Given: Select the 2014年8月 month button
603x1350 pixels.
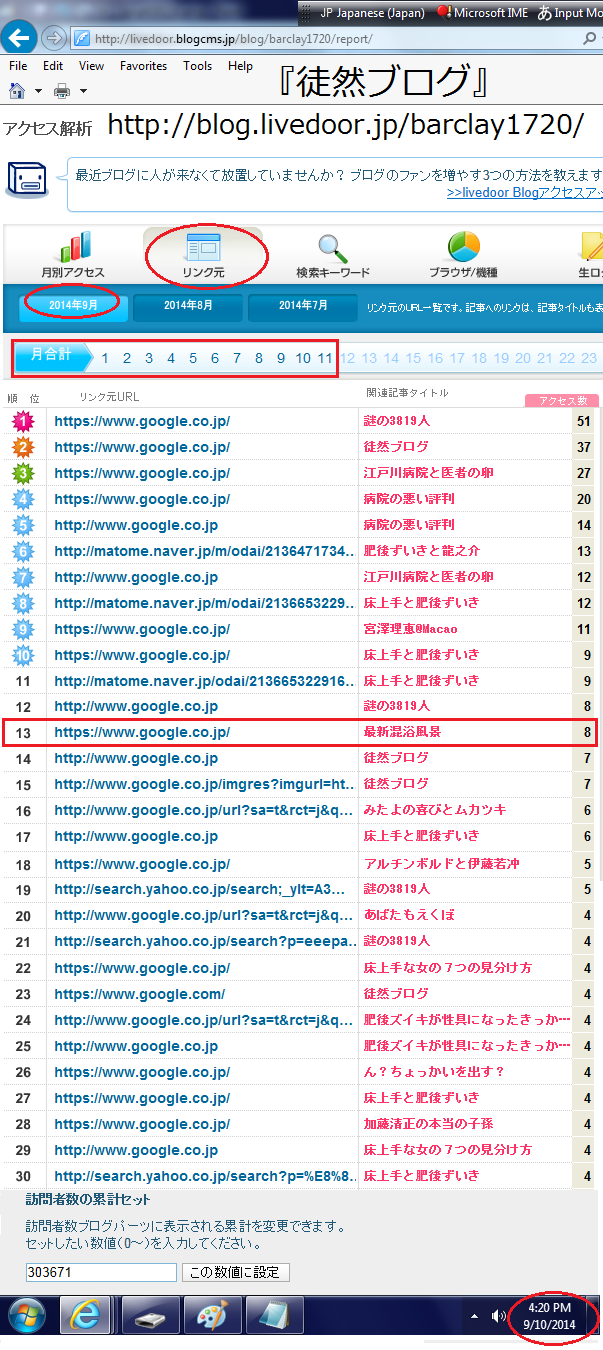Looking at the screenshot, I should 188,306.
